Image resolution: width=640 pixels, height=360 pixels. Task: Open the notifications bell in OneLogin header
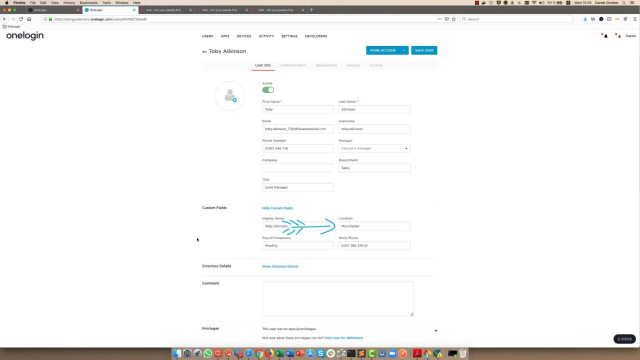[x=605, y=36]
